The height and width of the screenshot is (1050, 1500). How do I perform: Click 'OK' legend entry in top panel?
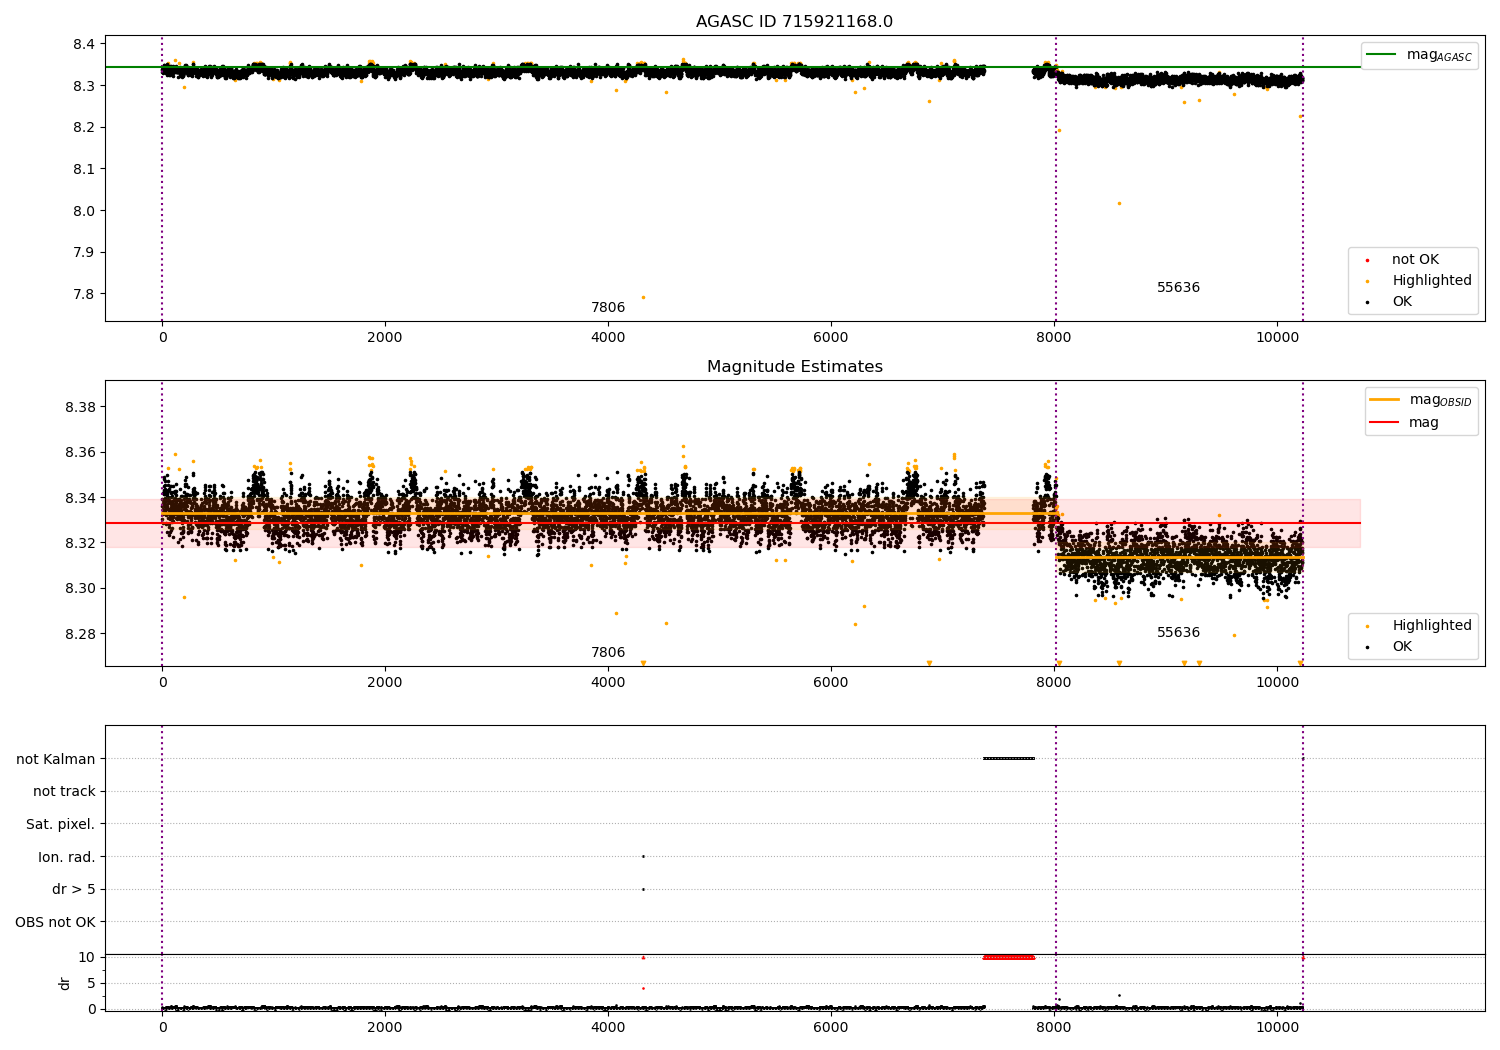click(x=1389, y=302)
